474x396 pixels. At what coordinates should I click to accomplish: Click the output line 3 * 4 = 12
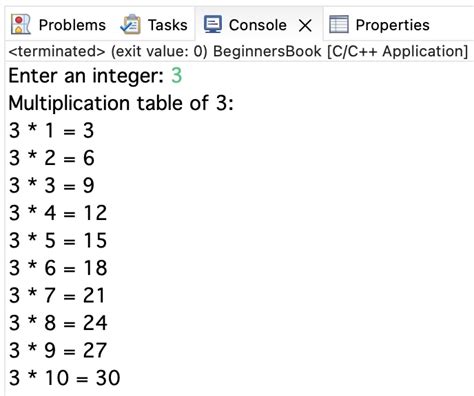pyautogui.click(x=58, y=213)
